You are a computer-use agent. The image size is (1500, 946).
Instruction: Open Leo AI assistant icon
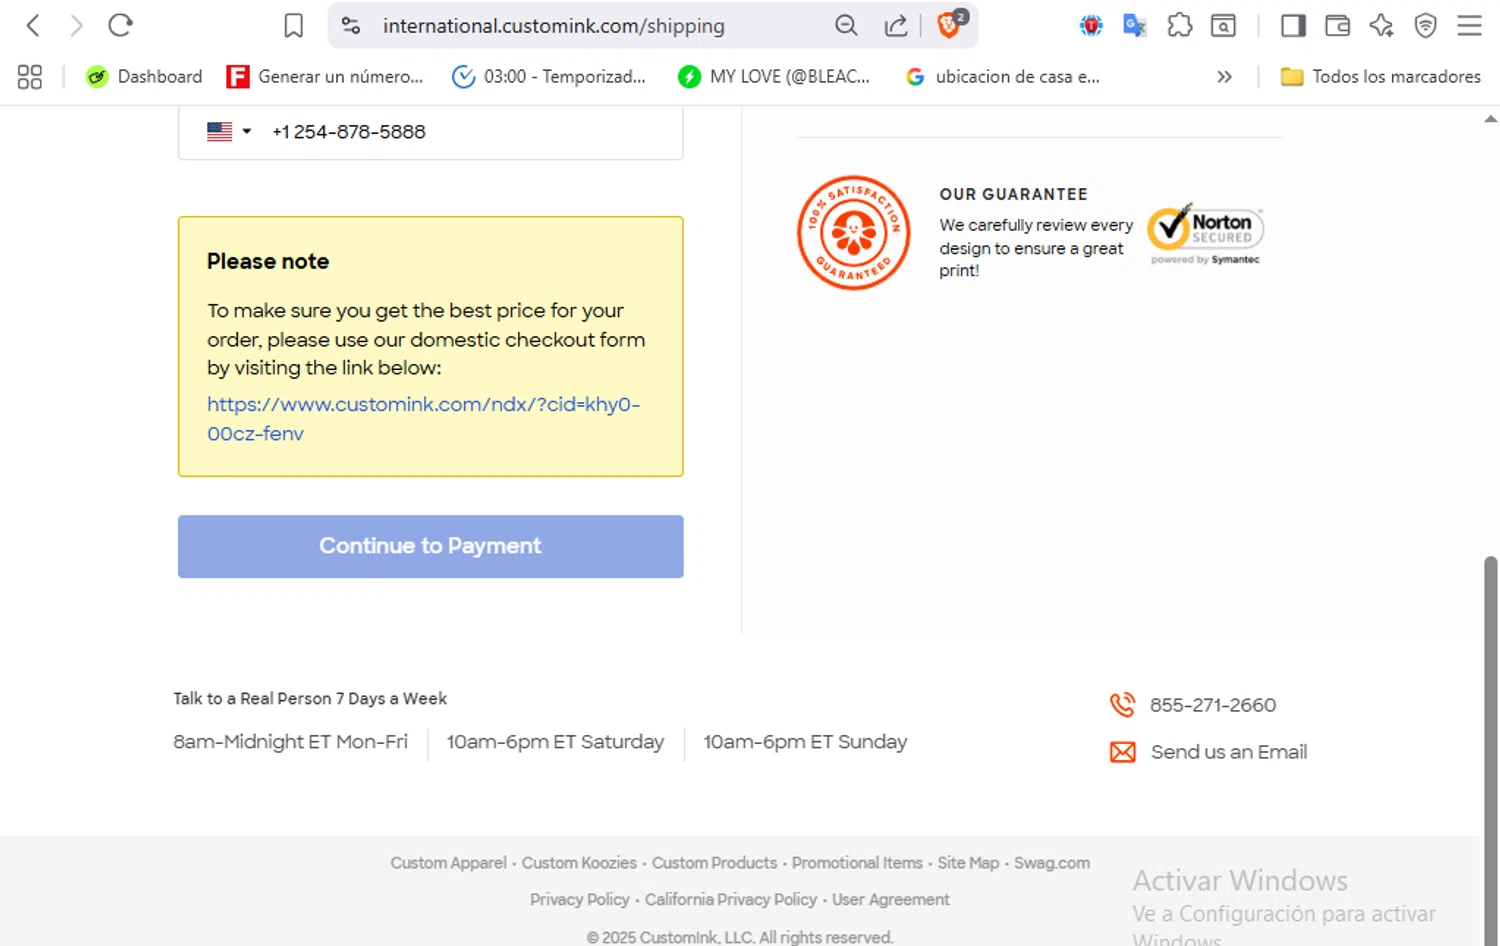1381,25
